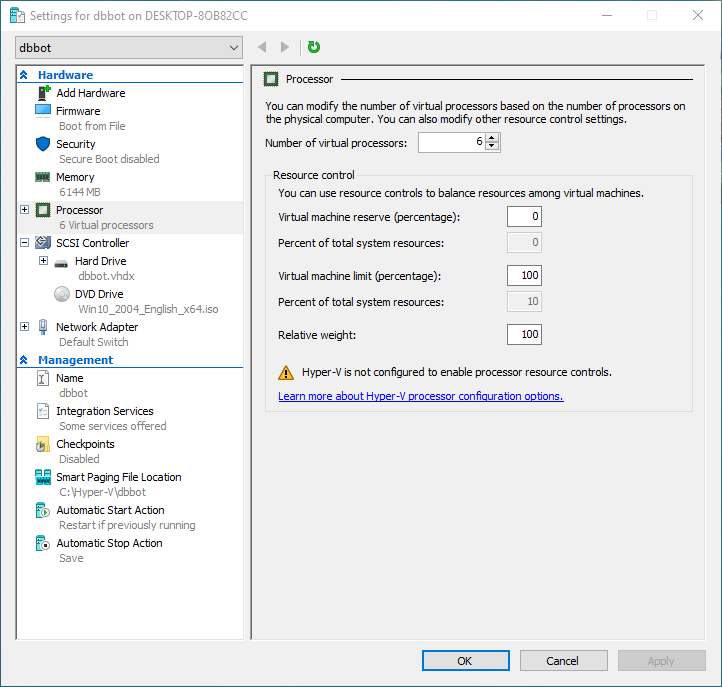Screen dimensions: 722x687
Task: Click the Network Adapter icon
Action: (x=43, y=326)
